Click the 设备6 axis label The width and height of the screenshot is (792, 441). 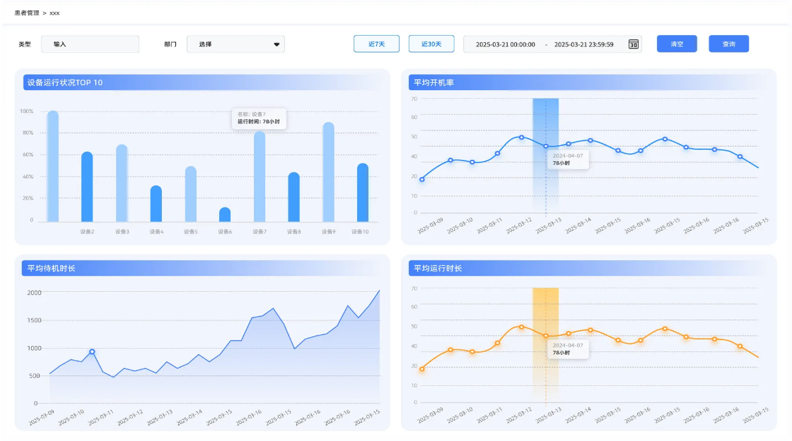click(x=225, y=232)
